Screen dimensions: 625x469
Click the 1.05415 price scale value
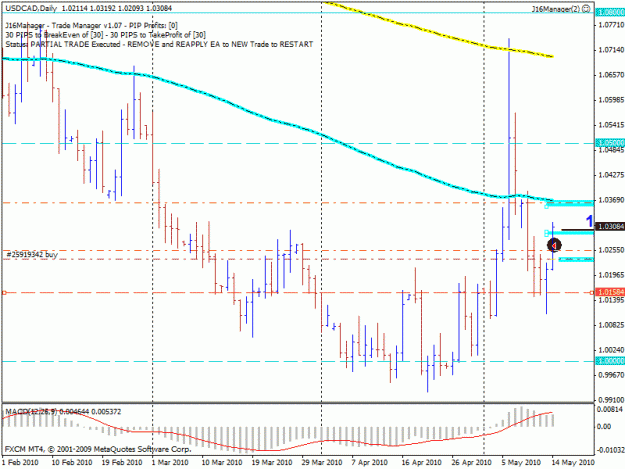pyautogui.click(x=611, y=125)
